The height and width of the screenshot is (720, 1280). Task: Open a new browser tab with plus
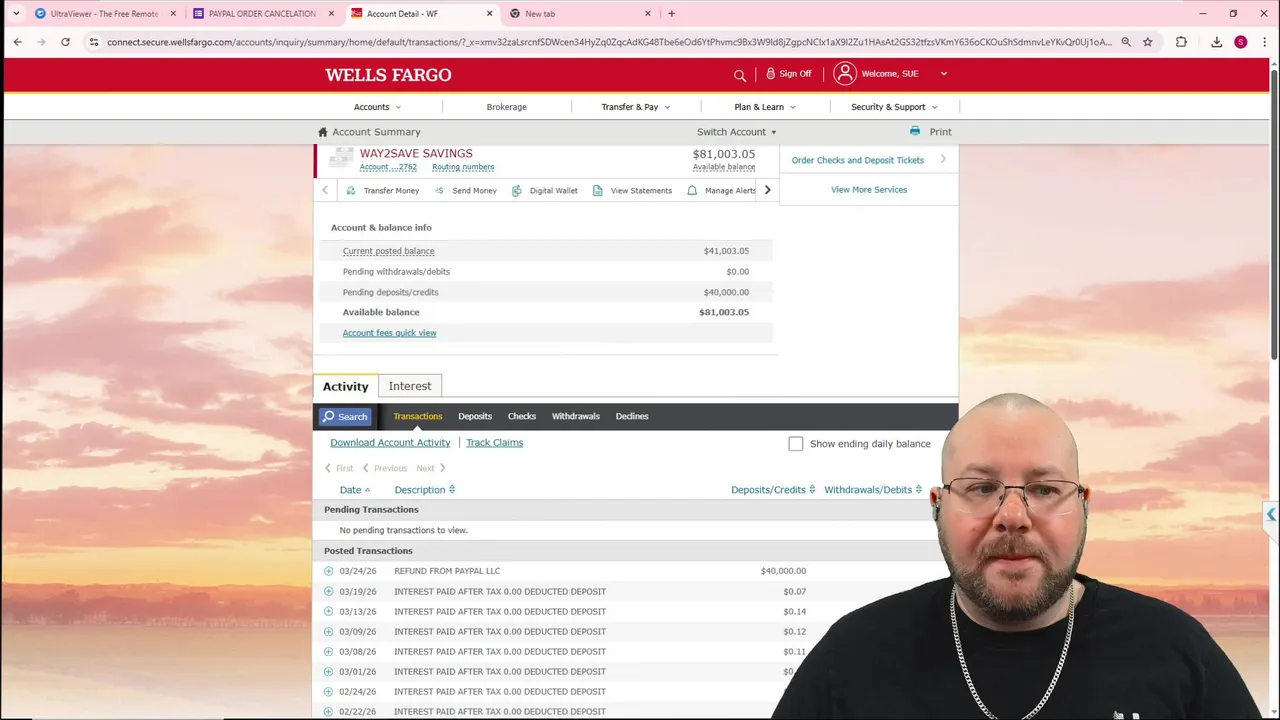click(671, 13)
